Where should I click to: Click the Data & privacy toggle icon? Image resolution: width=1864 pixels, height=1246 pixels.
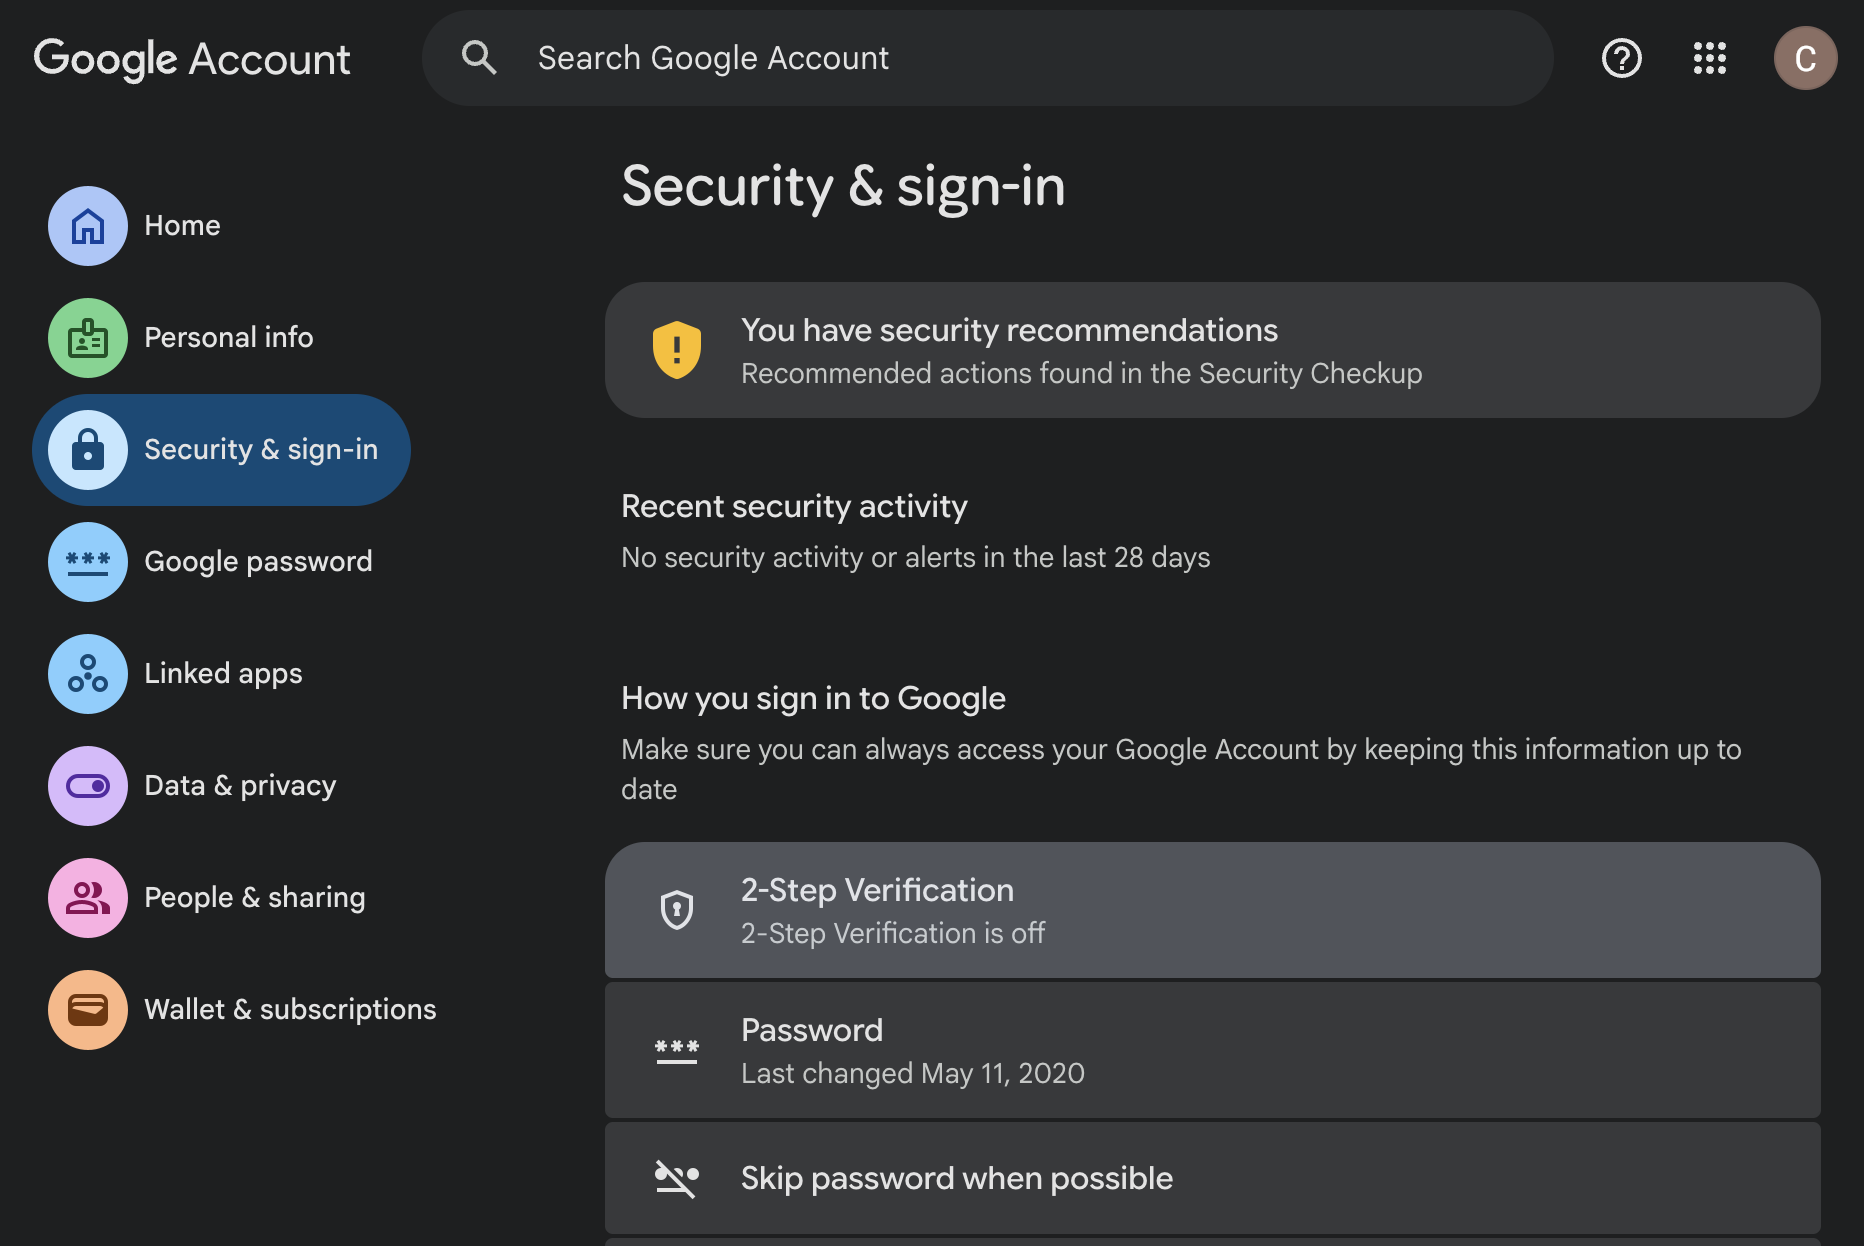pyautogui.click(x=88, y=786)
